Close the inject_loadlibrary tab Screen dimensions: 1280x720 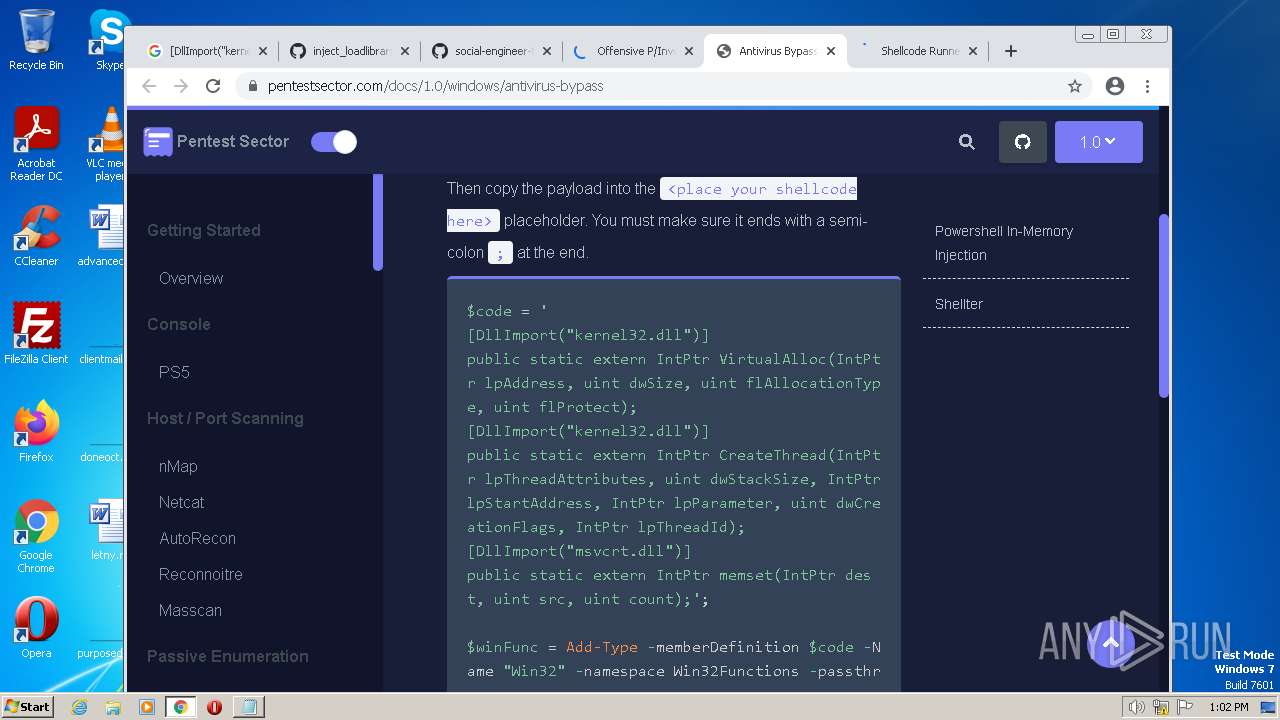point(404,51)
